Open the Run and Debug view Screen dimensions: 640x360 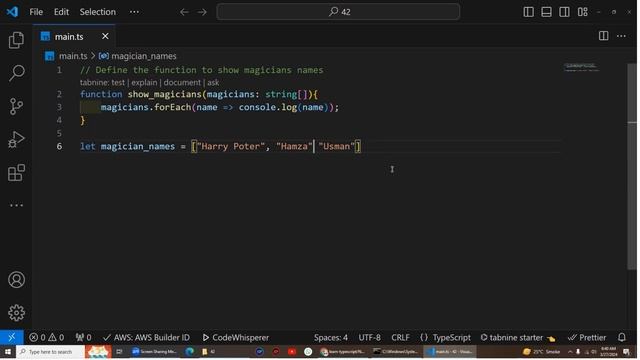point(16,140)
